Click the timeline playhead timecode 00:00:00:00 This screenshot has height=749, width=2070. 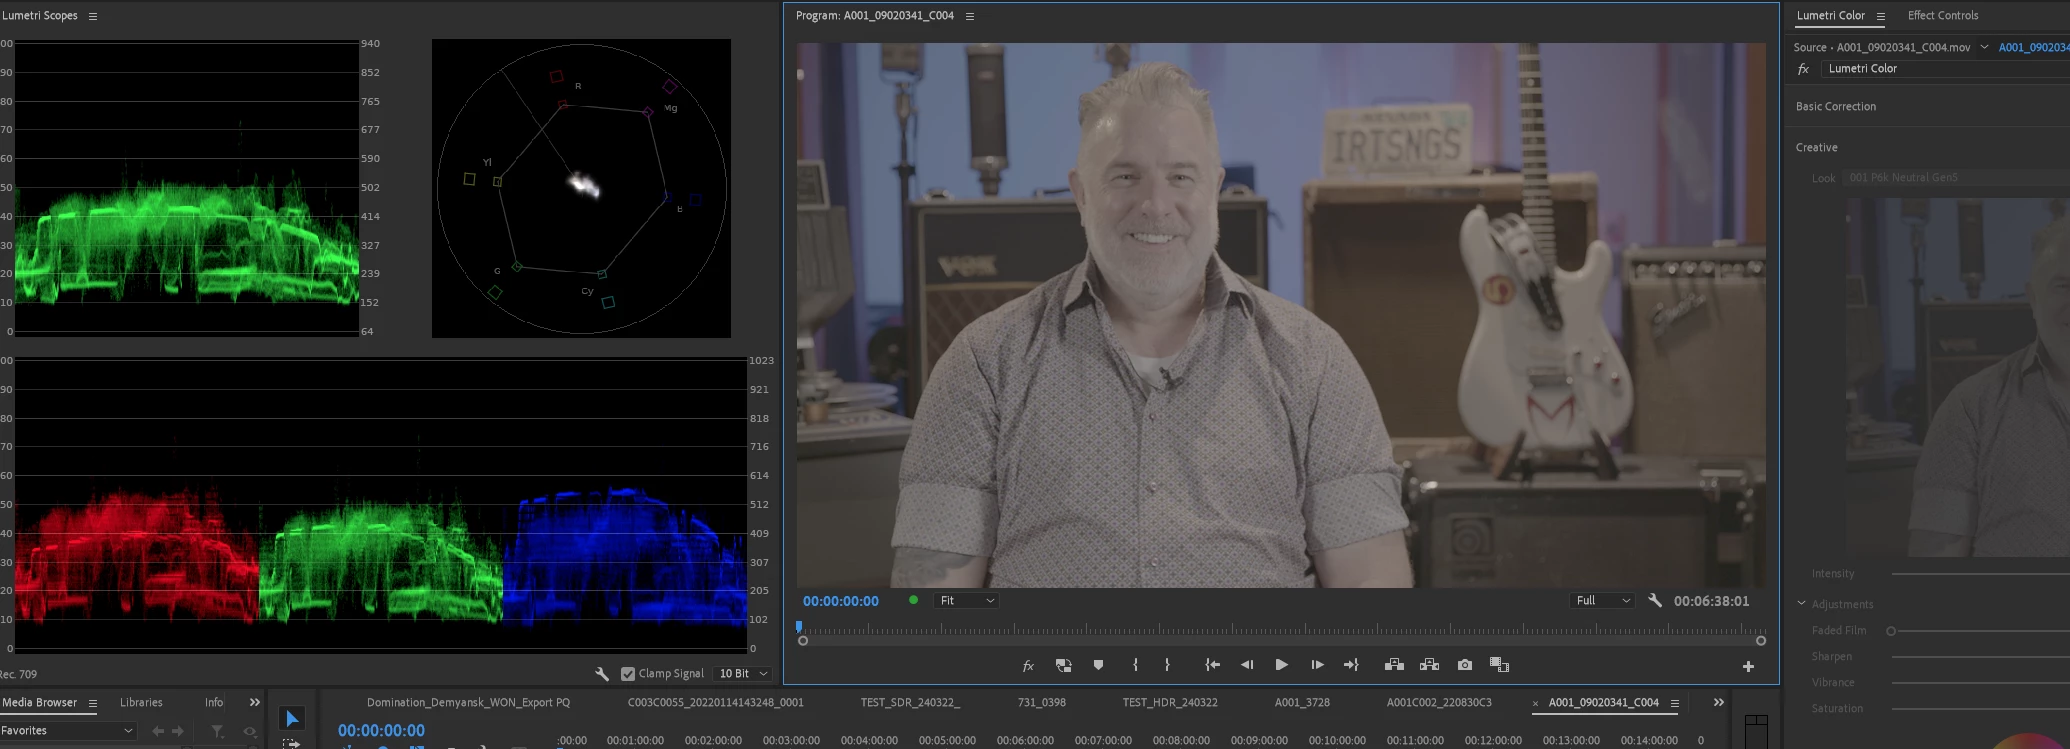(381, 731)
